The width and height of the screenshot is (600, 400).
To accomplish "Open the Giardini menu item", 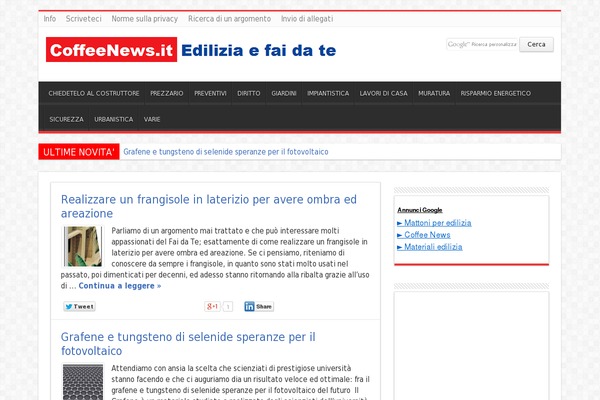I will click(284, 93).
